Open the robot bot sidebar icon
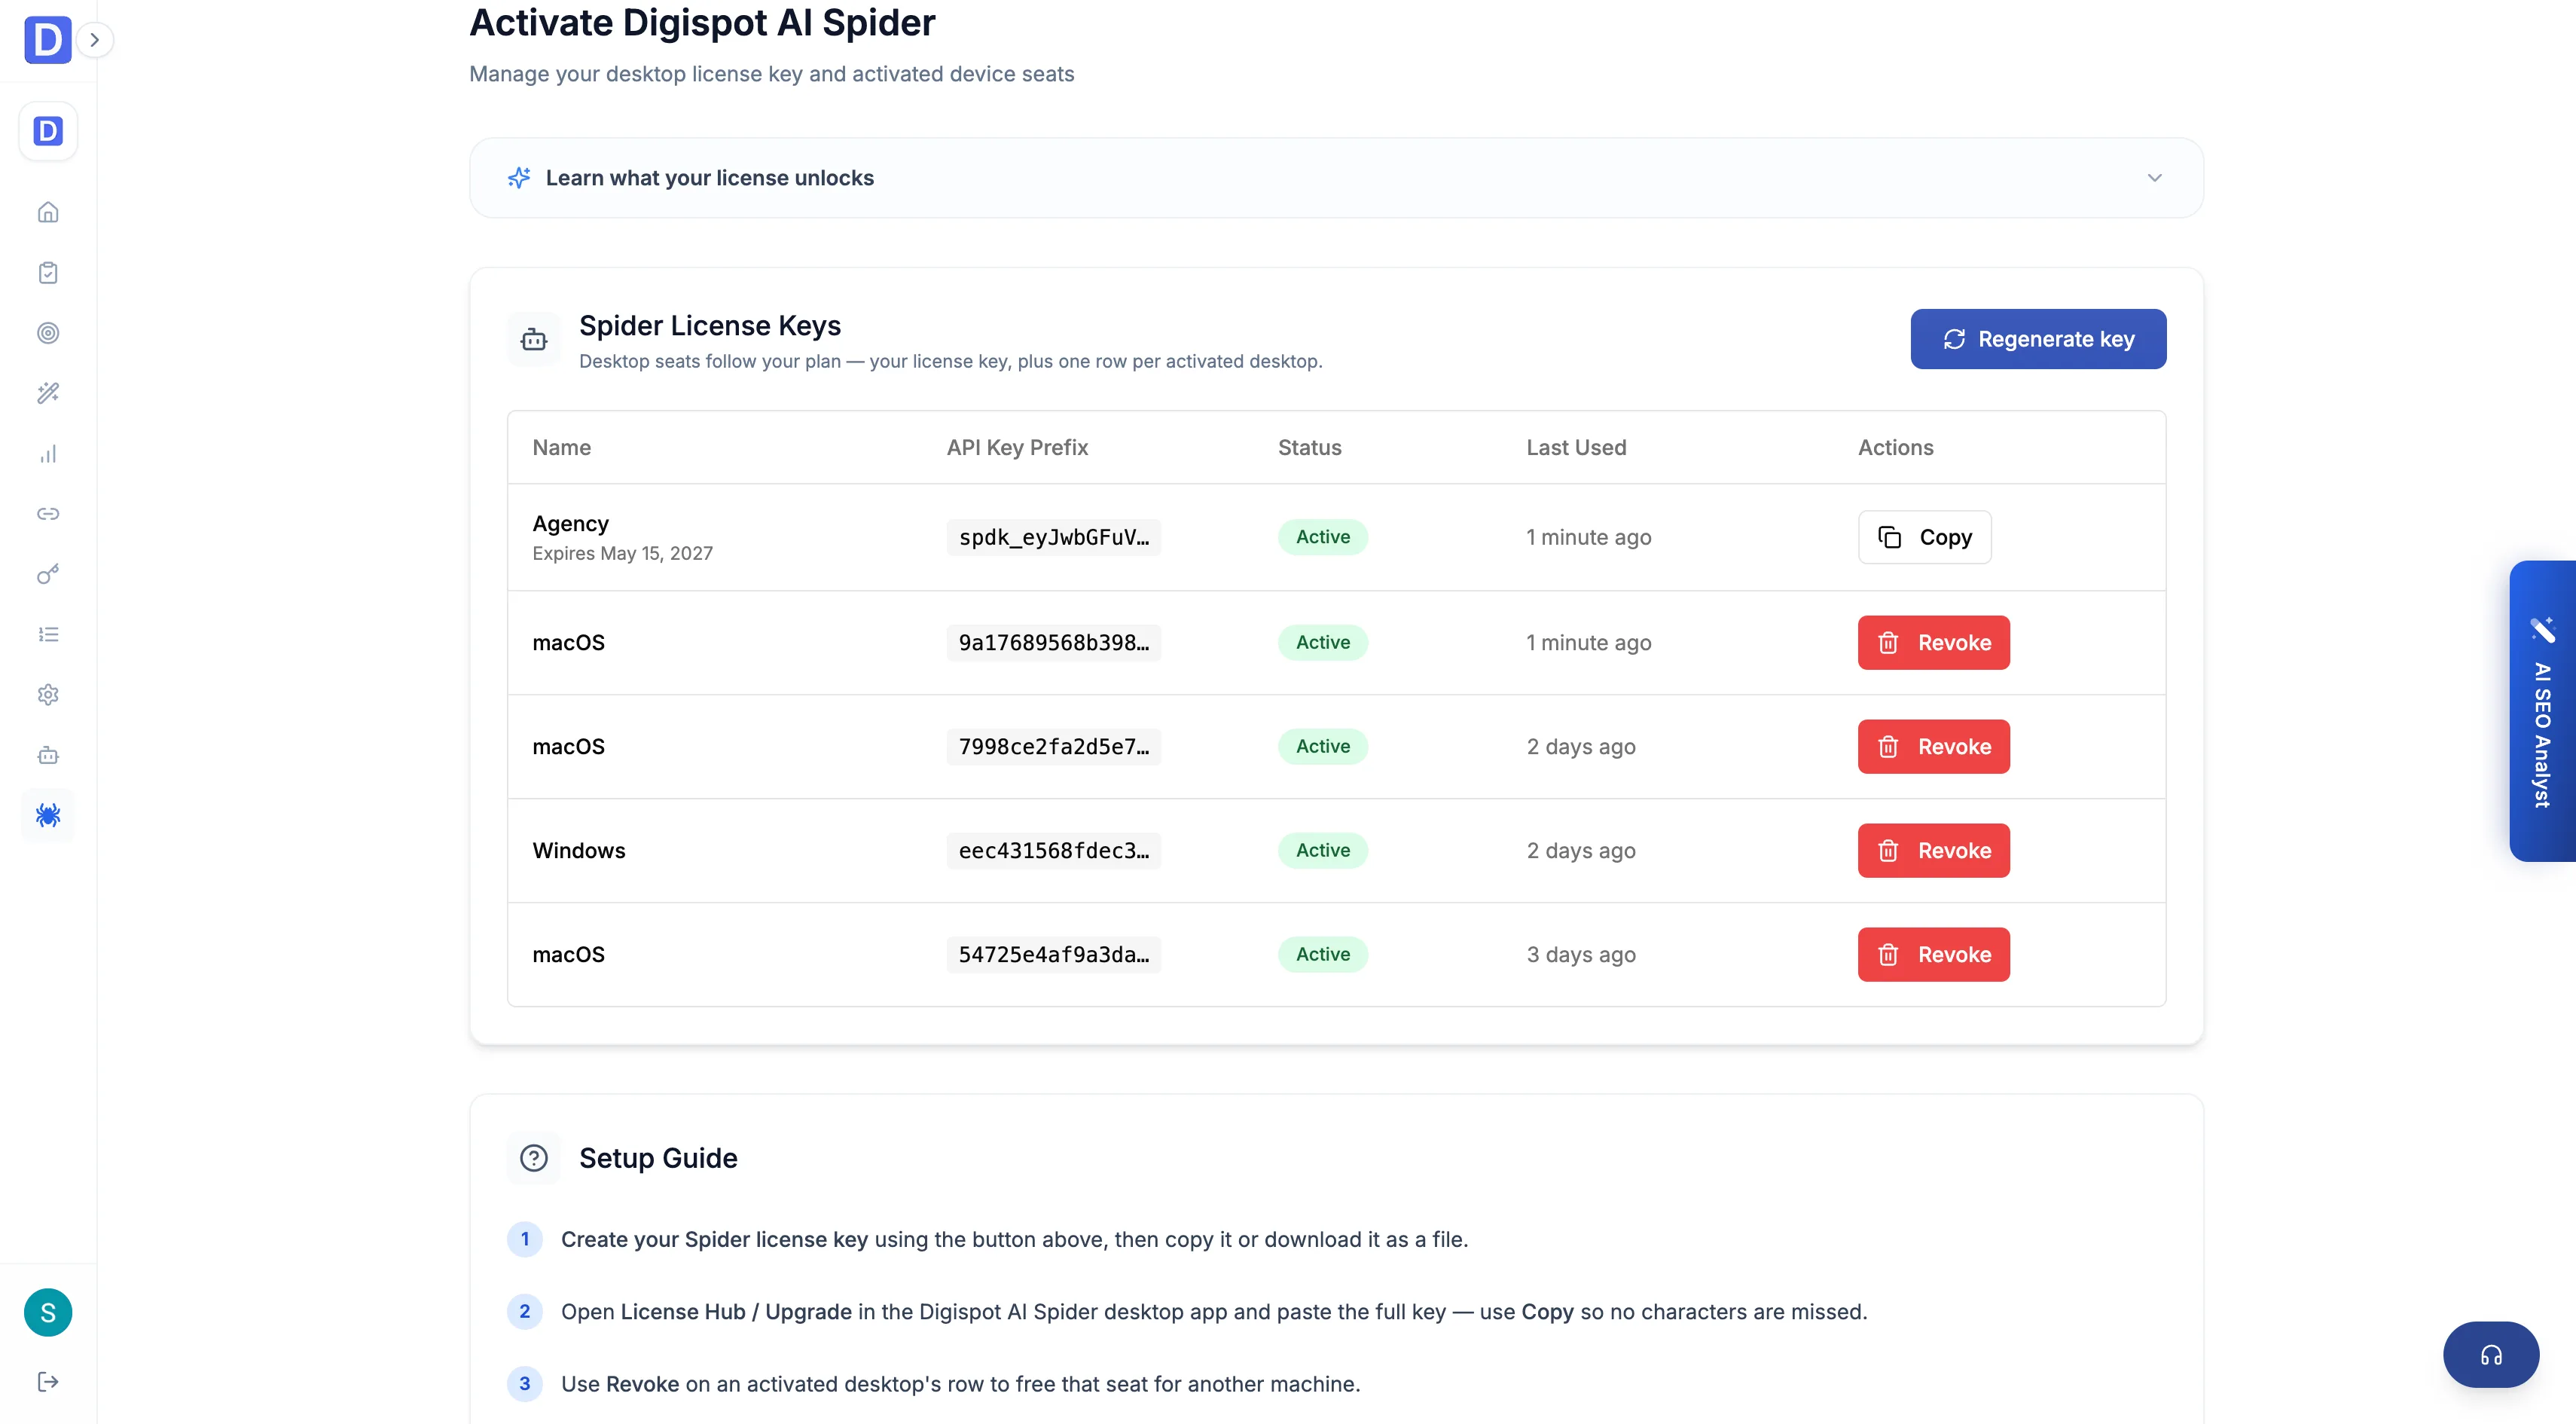2576x1424 pixels. click(x=48, y=755)
